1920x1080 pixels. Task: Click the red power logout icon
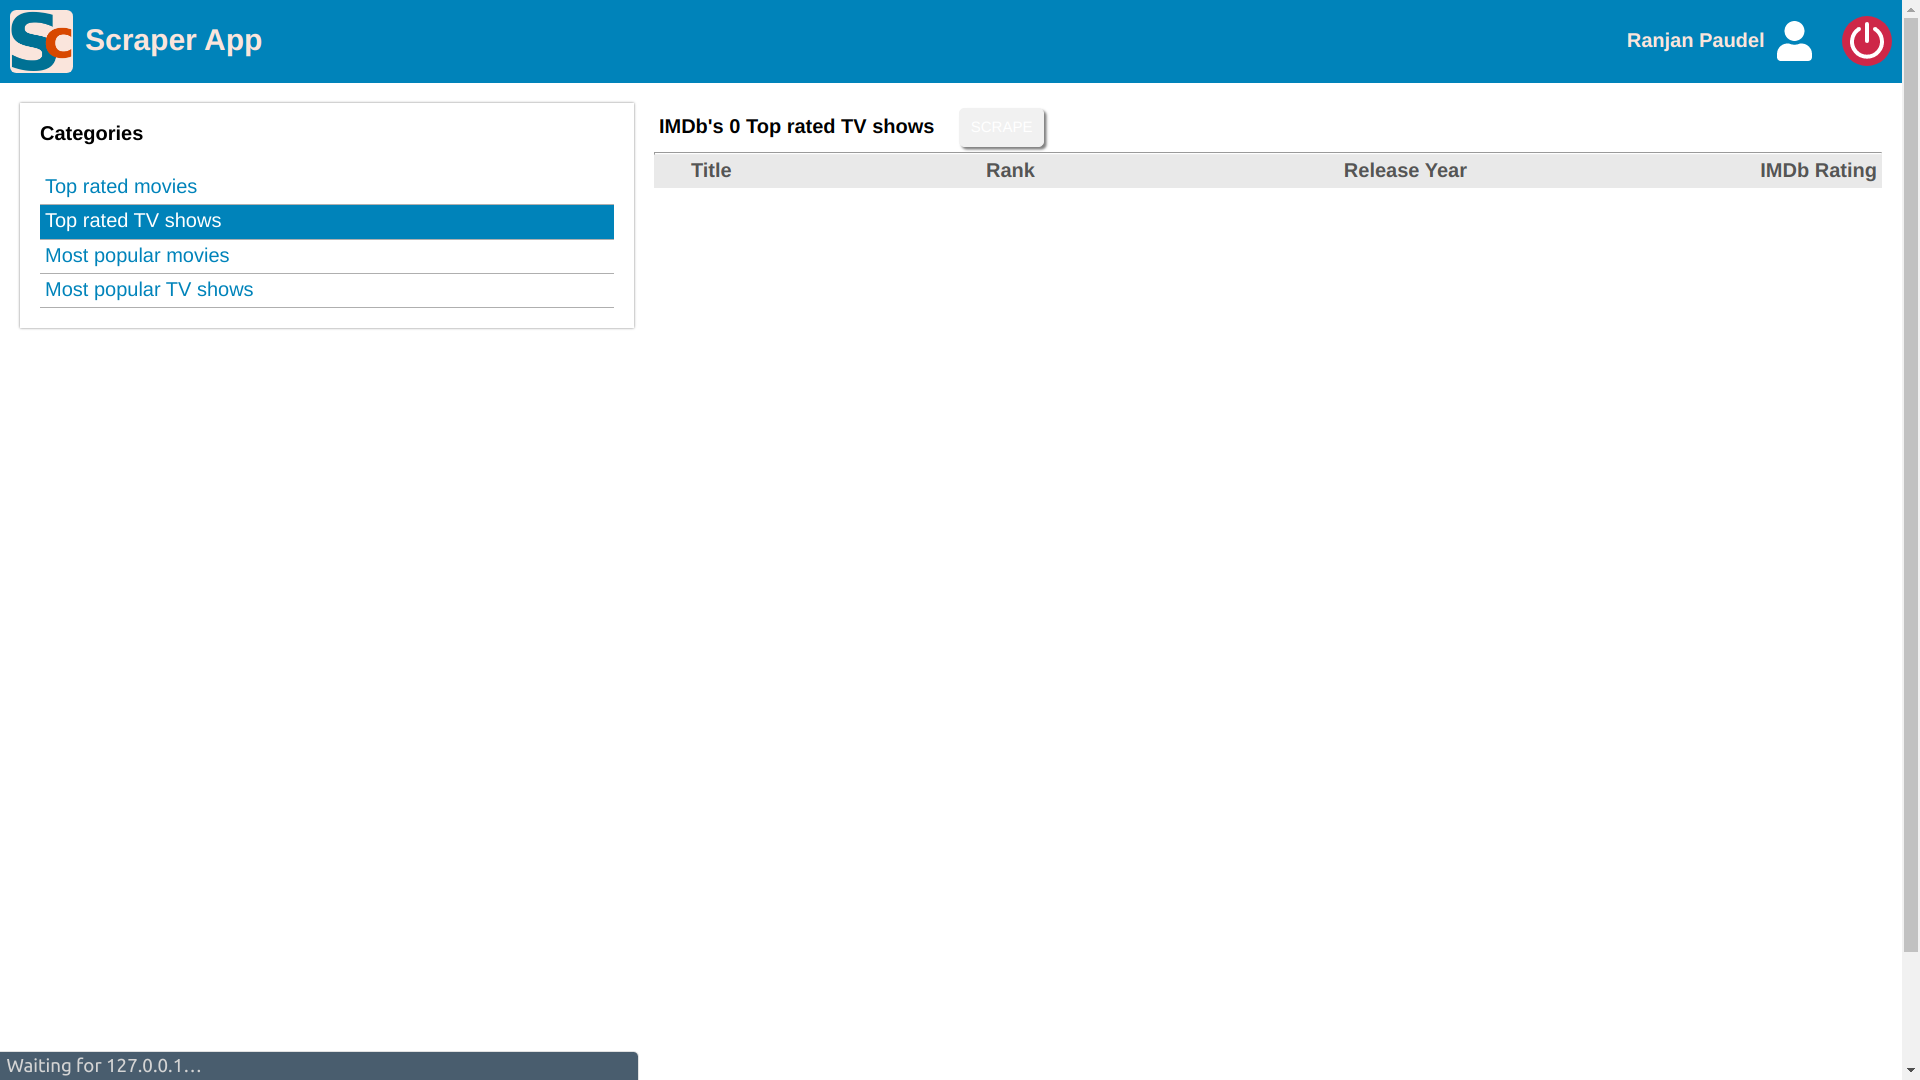[1866, 41]
